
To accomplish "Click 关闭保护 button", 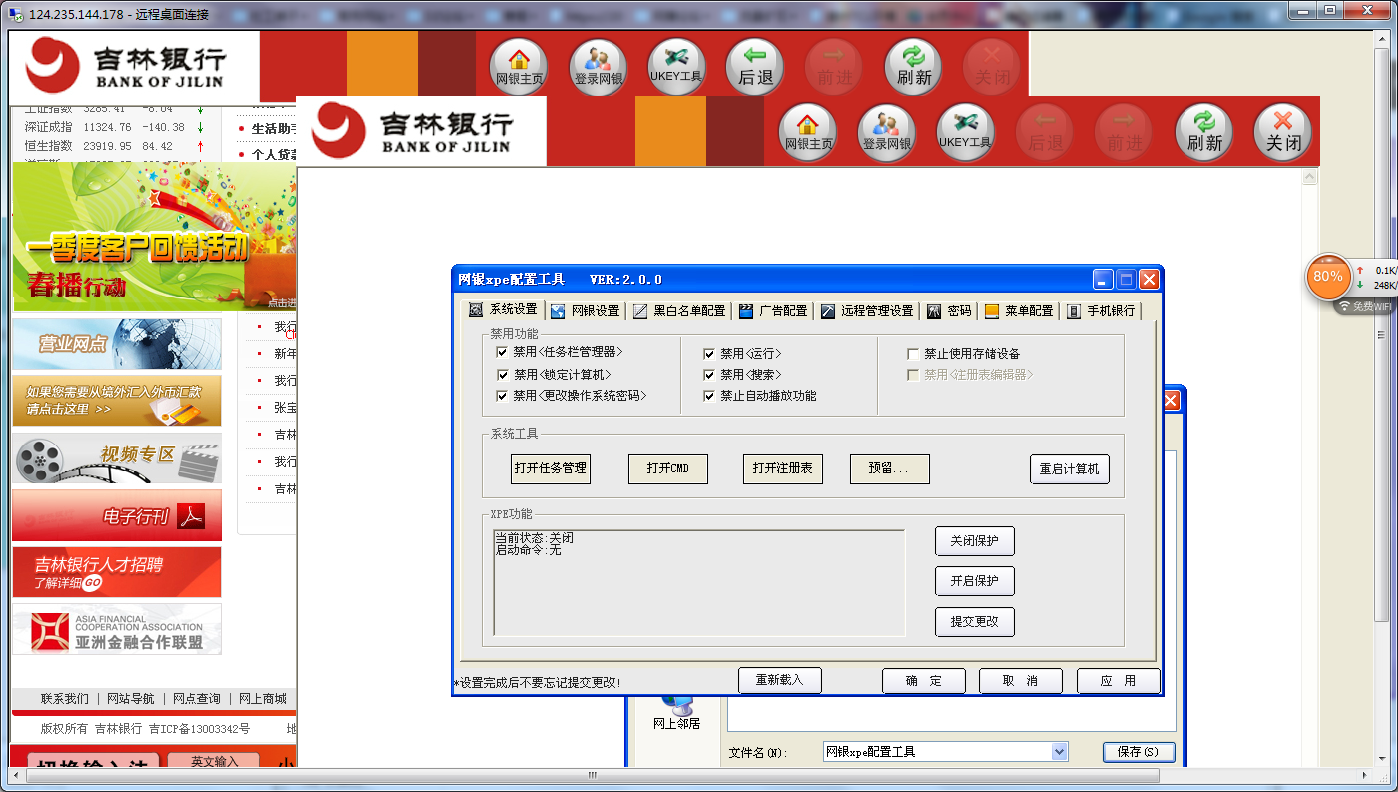I will (975, 541).
